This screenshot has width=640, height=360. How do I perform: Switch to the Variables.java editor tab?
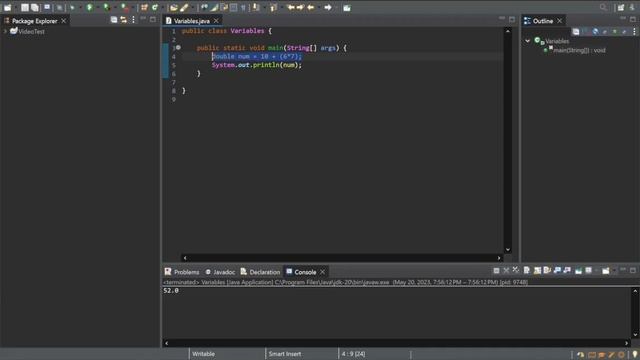coord(191,21)
